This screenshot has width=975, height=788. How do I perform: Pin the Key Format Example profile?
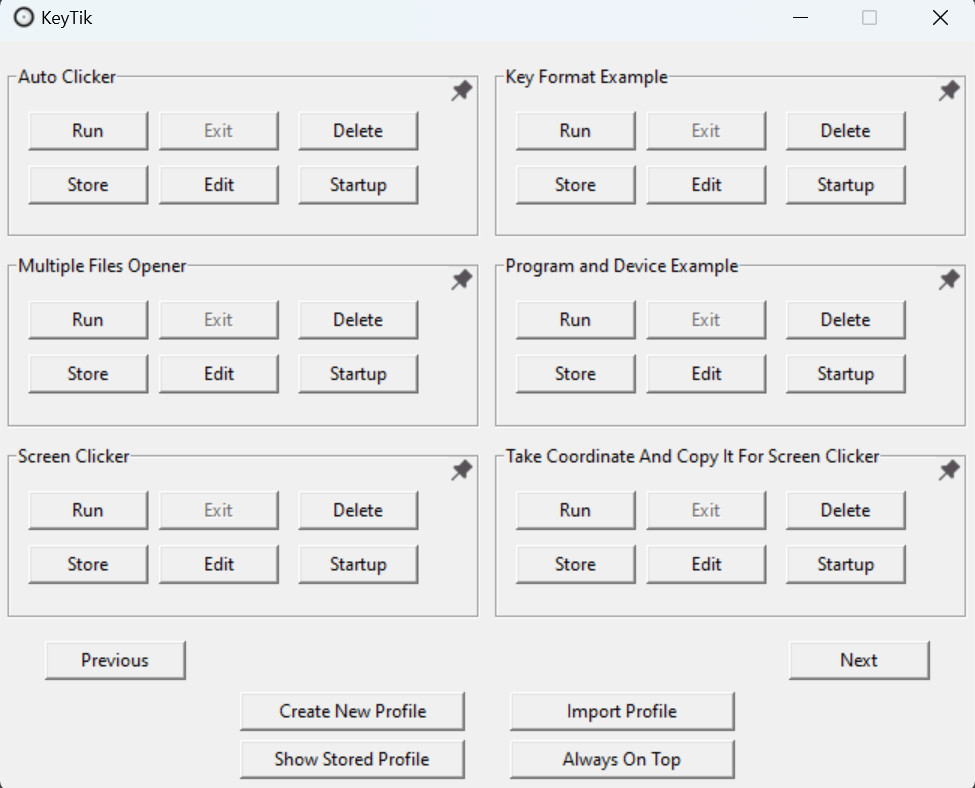click(949, 92)
